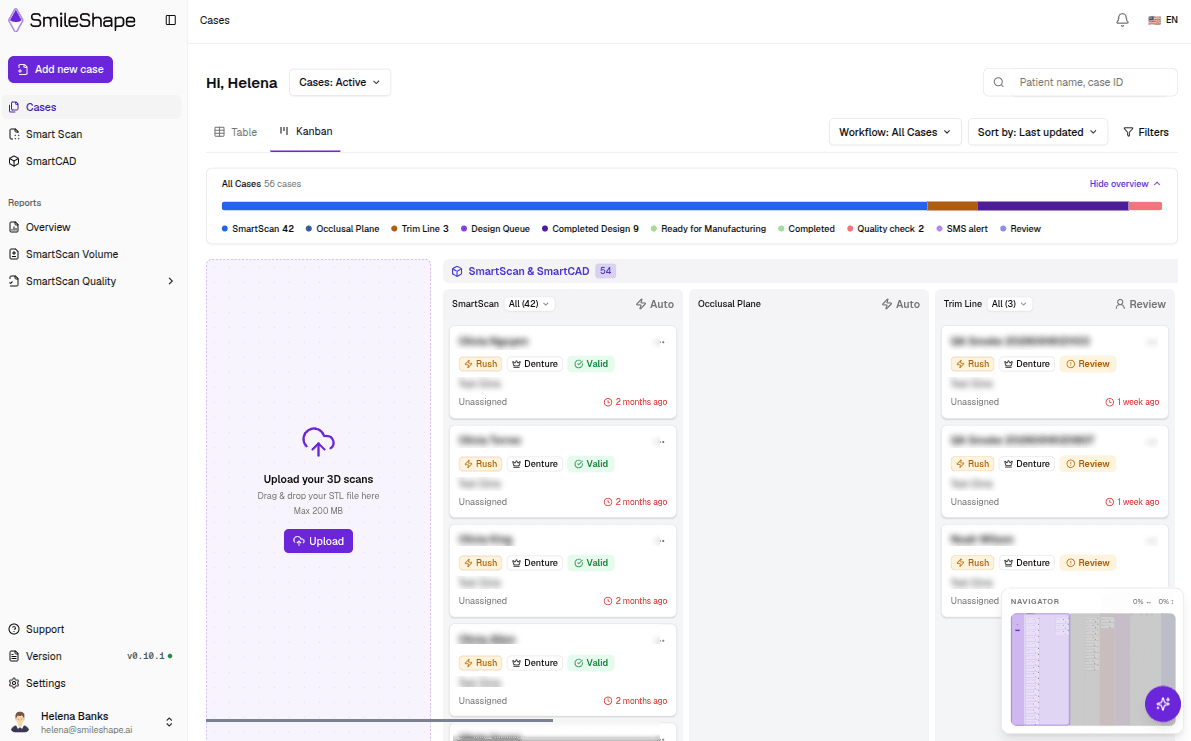Open the Cases: Active dropdown
The width and height of the screenshot is (1191, 741).
(340, 82)
